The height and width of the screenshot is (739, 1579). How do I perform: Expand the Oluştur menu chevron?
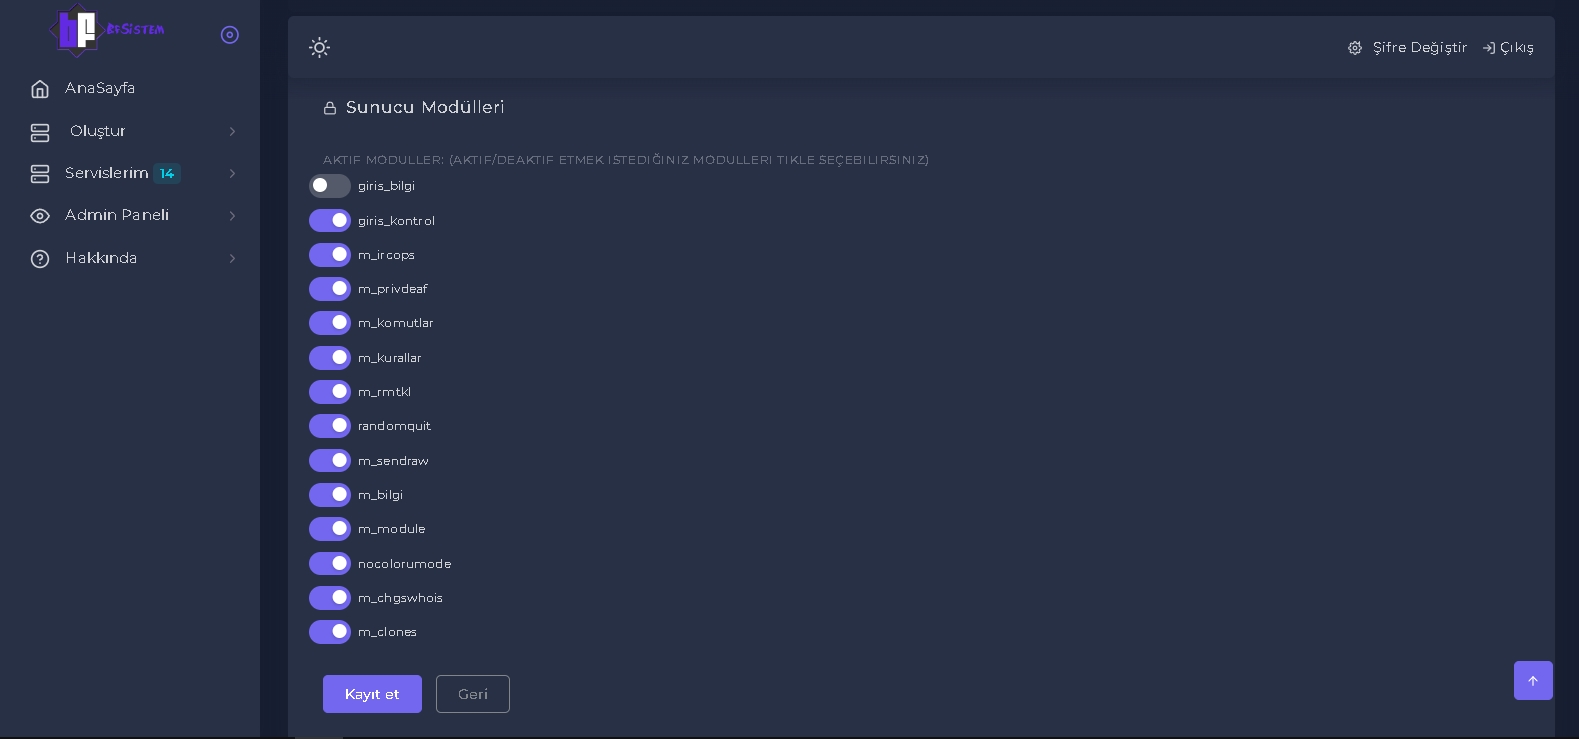pyautogui.click(x=232, y=132)
